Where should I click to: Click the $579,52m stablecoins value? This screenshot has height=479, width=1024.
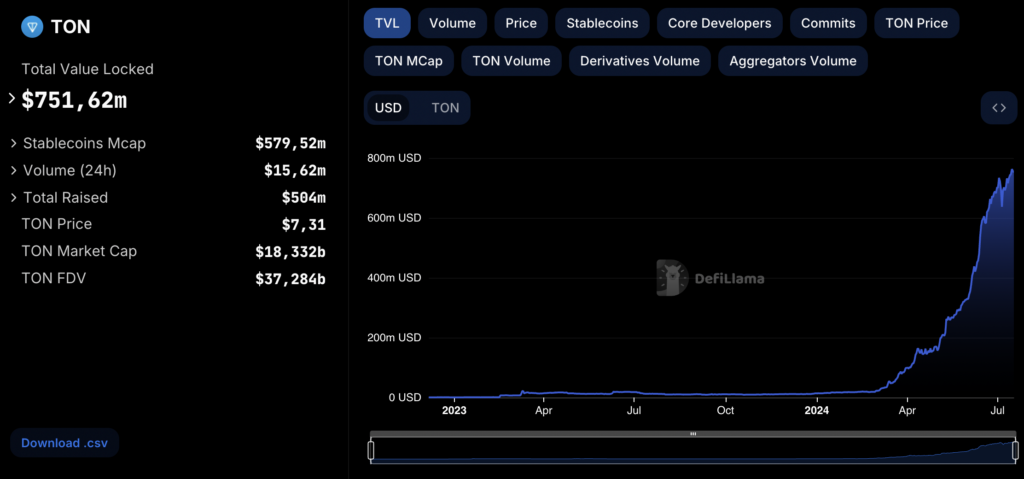(x=291, y=143)
